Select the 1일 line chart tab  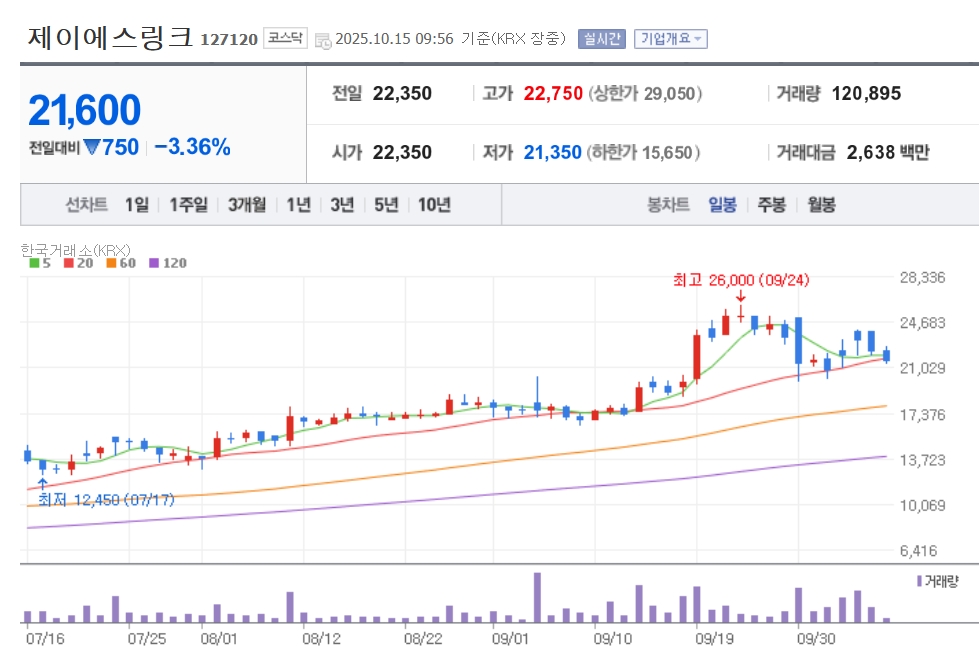(137, 205)
